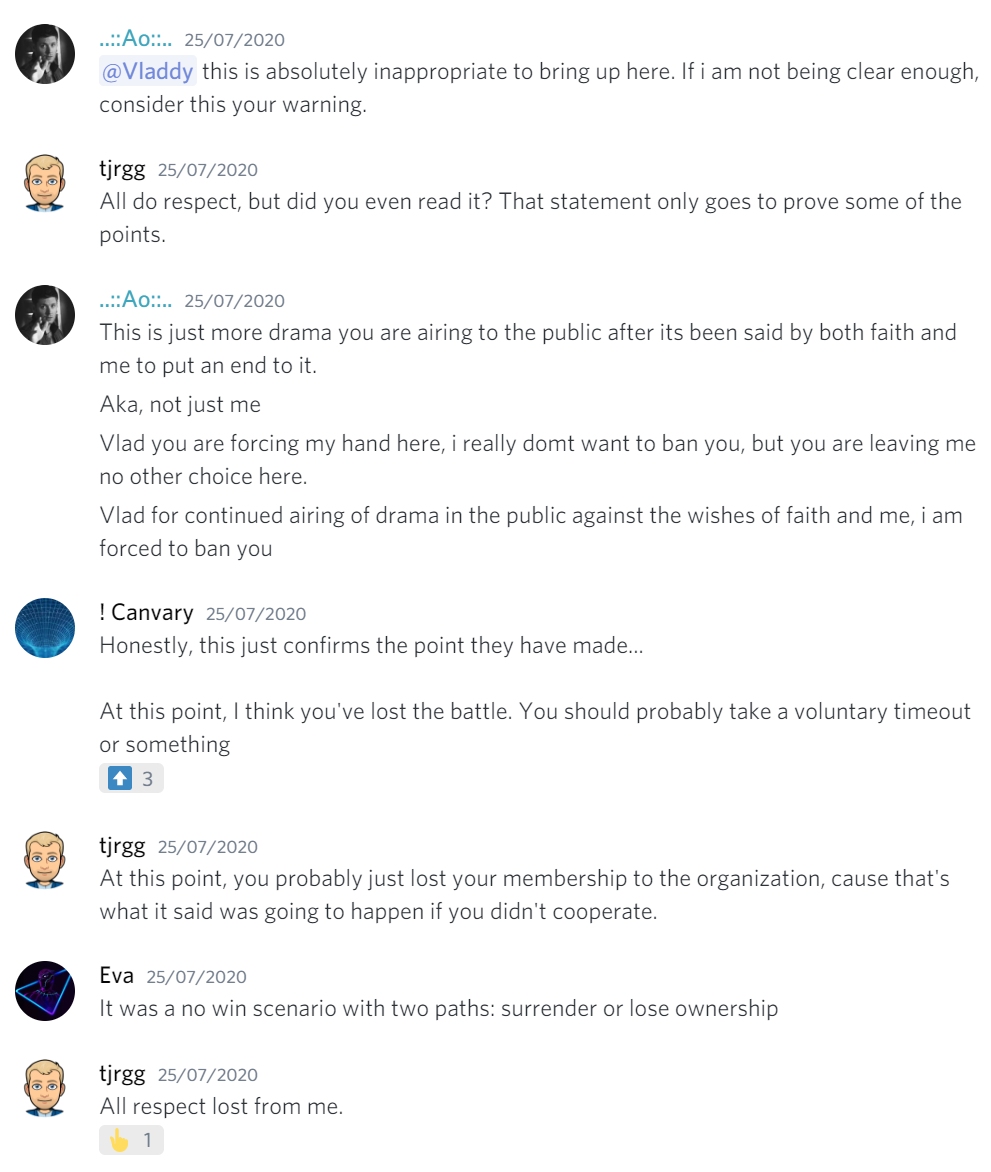Click the timestamp next to Eva's name

click(x=196, y=977)
